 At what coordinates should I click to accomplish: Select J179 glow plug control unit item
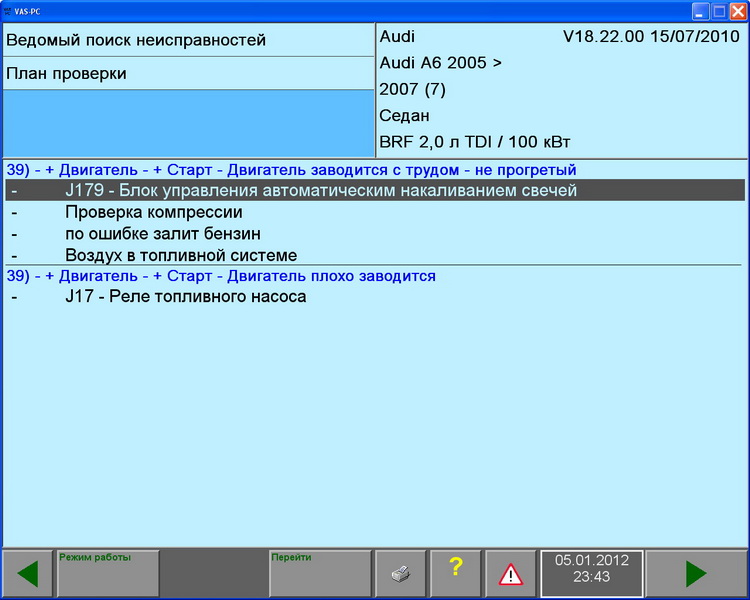click(321, 190)
